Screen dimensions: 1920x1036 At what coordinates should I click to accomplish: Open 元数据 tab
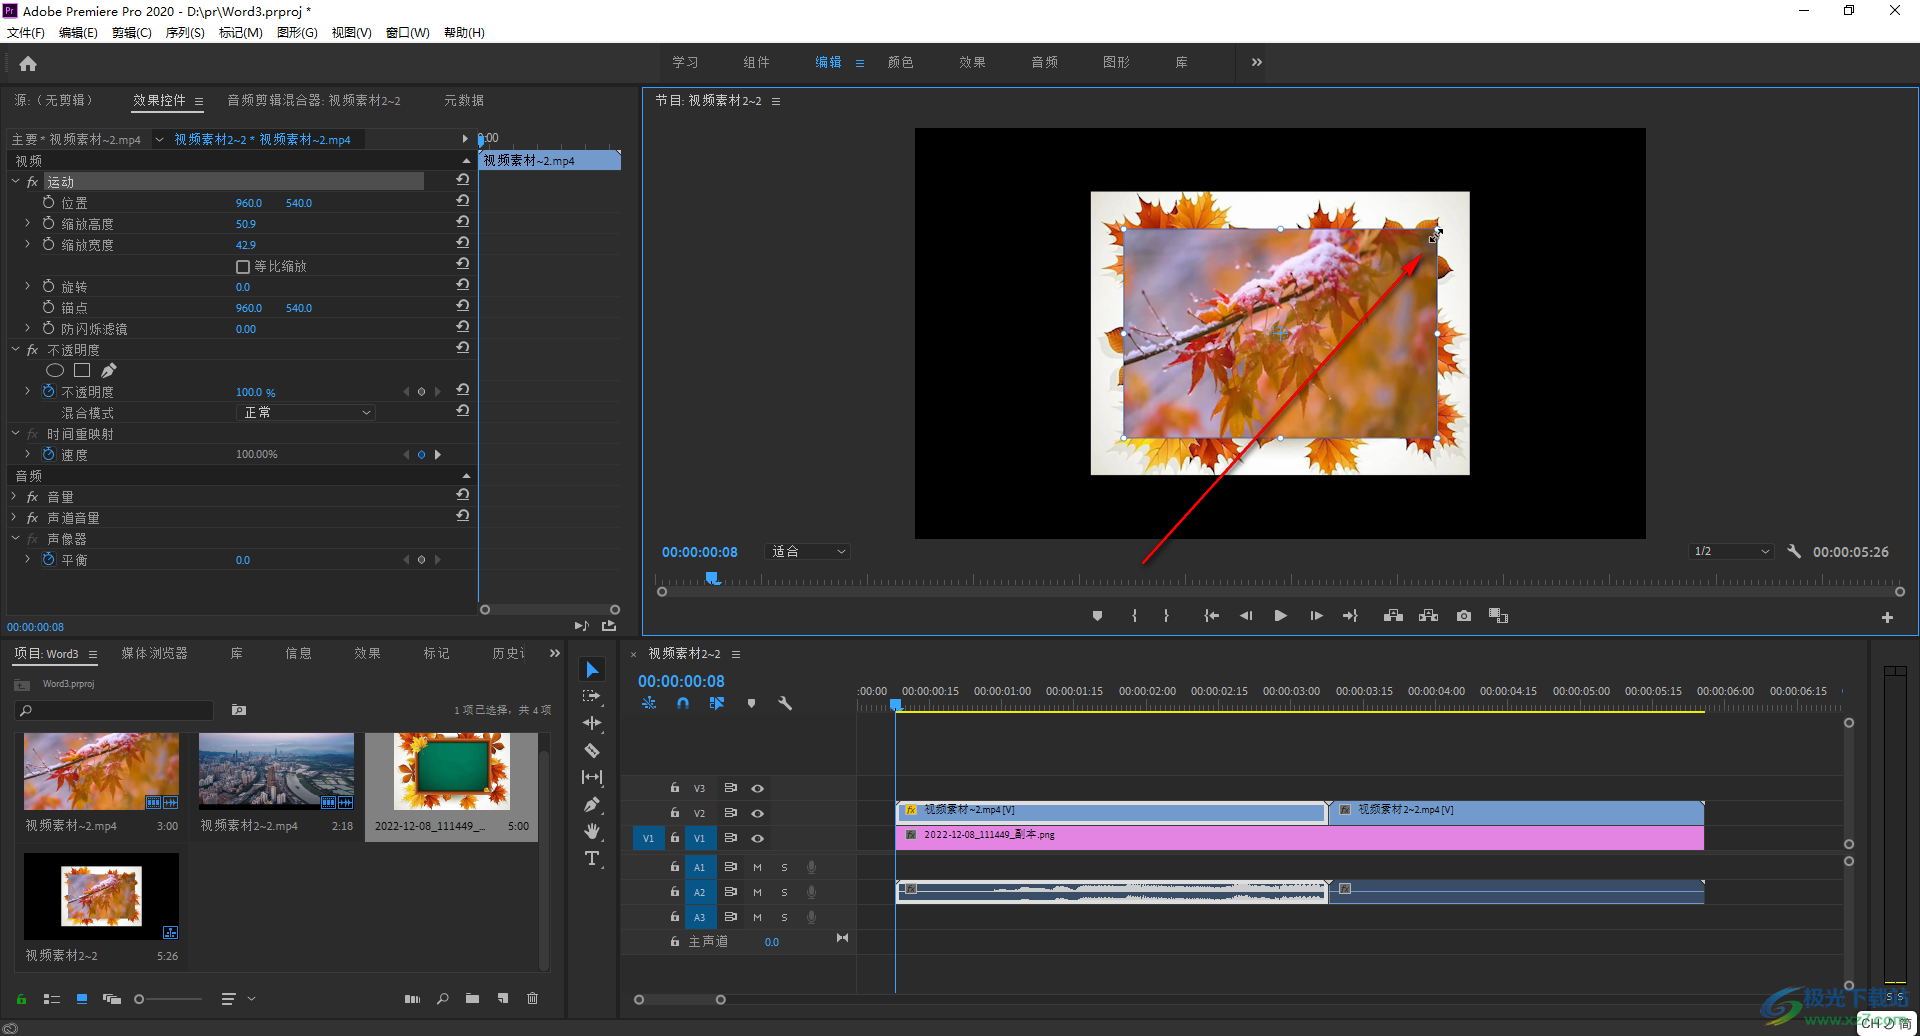click(x=464, y=100)
